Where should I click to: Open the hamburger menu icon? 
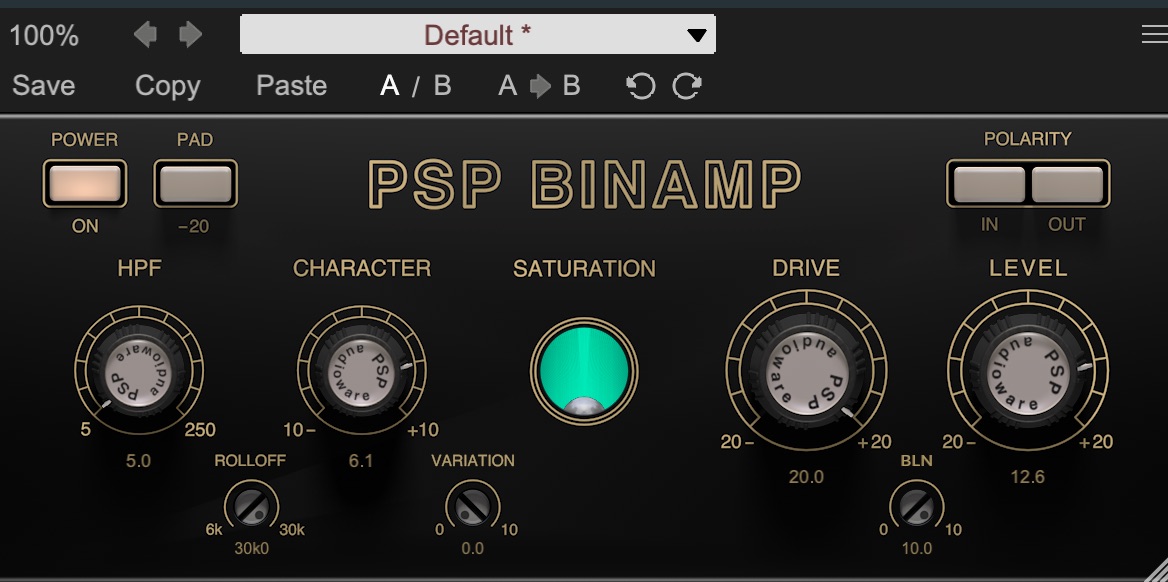pos(1153,35)
